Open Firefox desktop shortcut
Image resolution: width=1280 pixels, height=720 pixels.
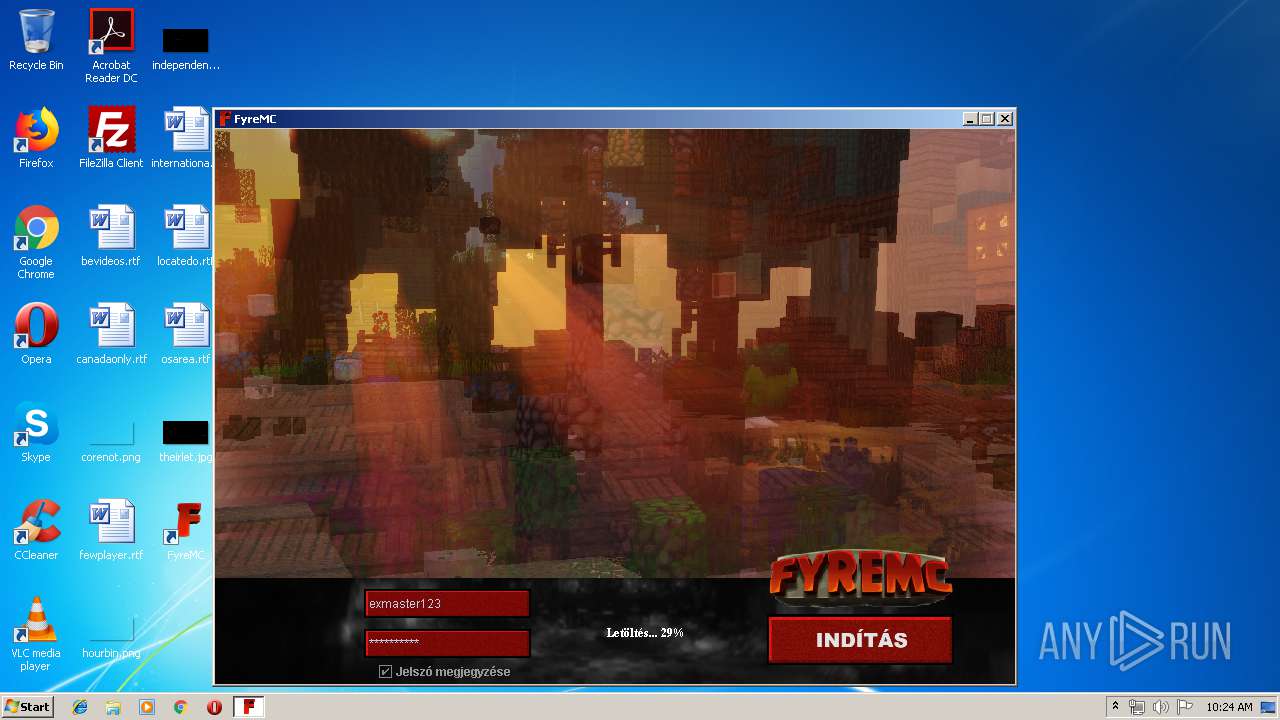36,138
